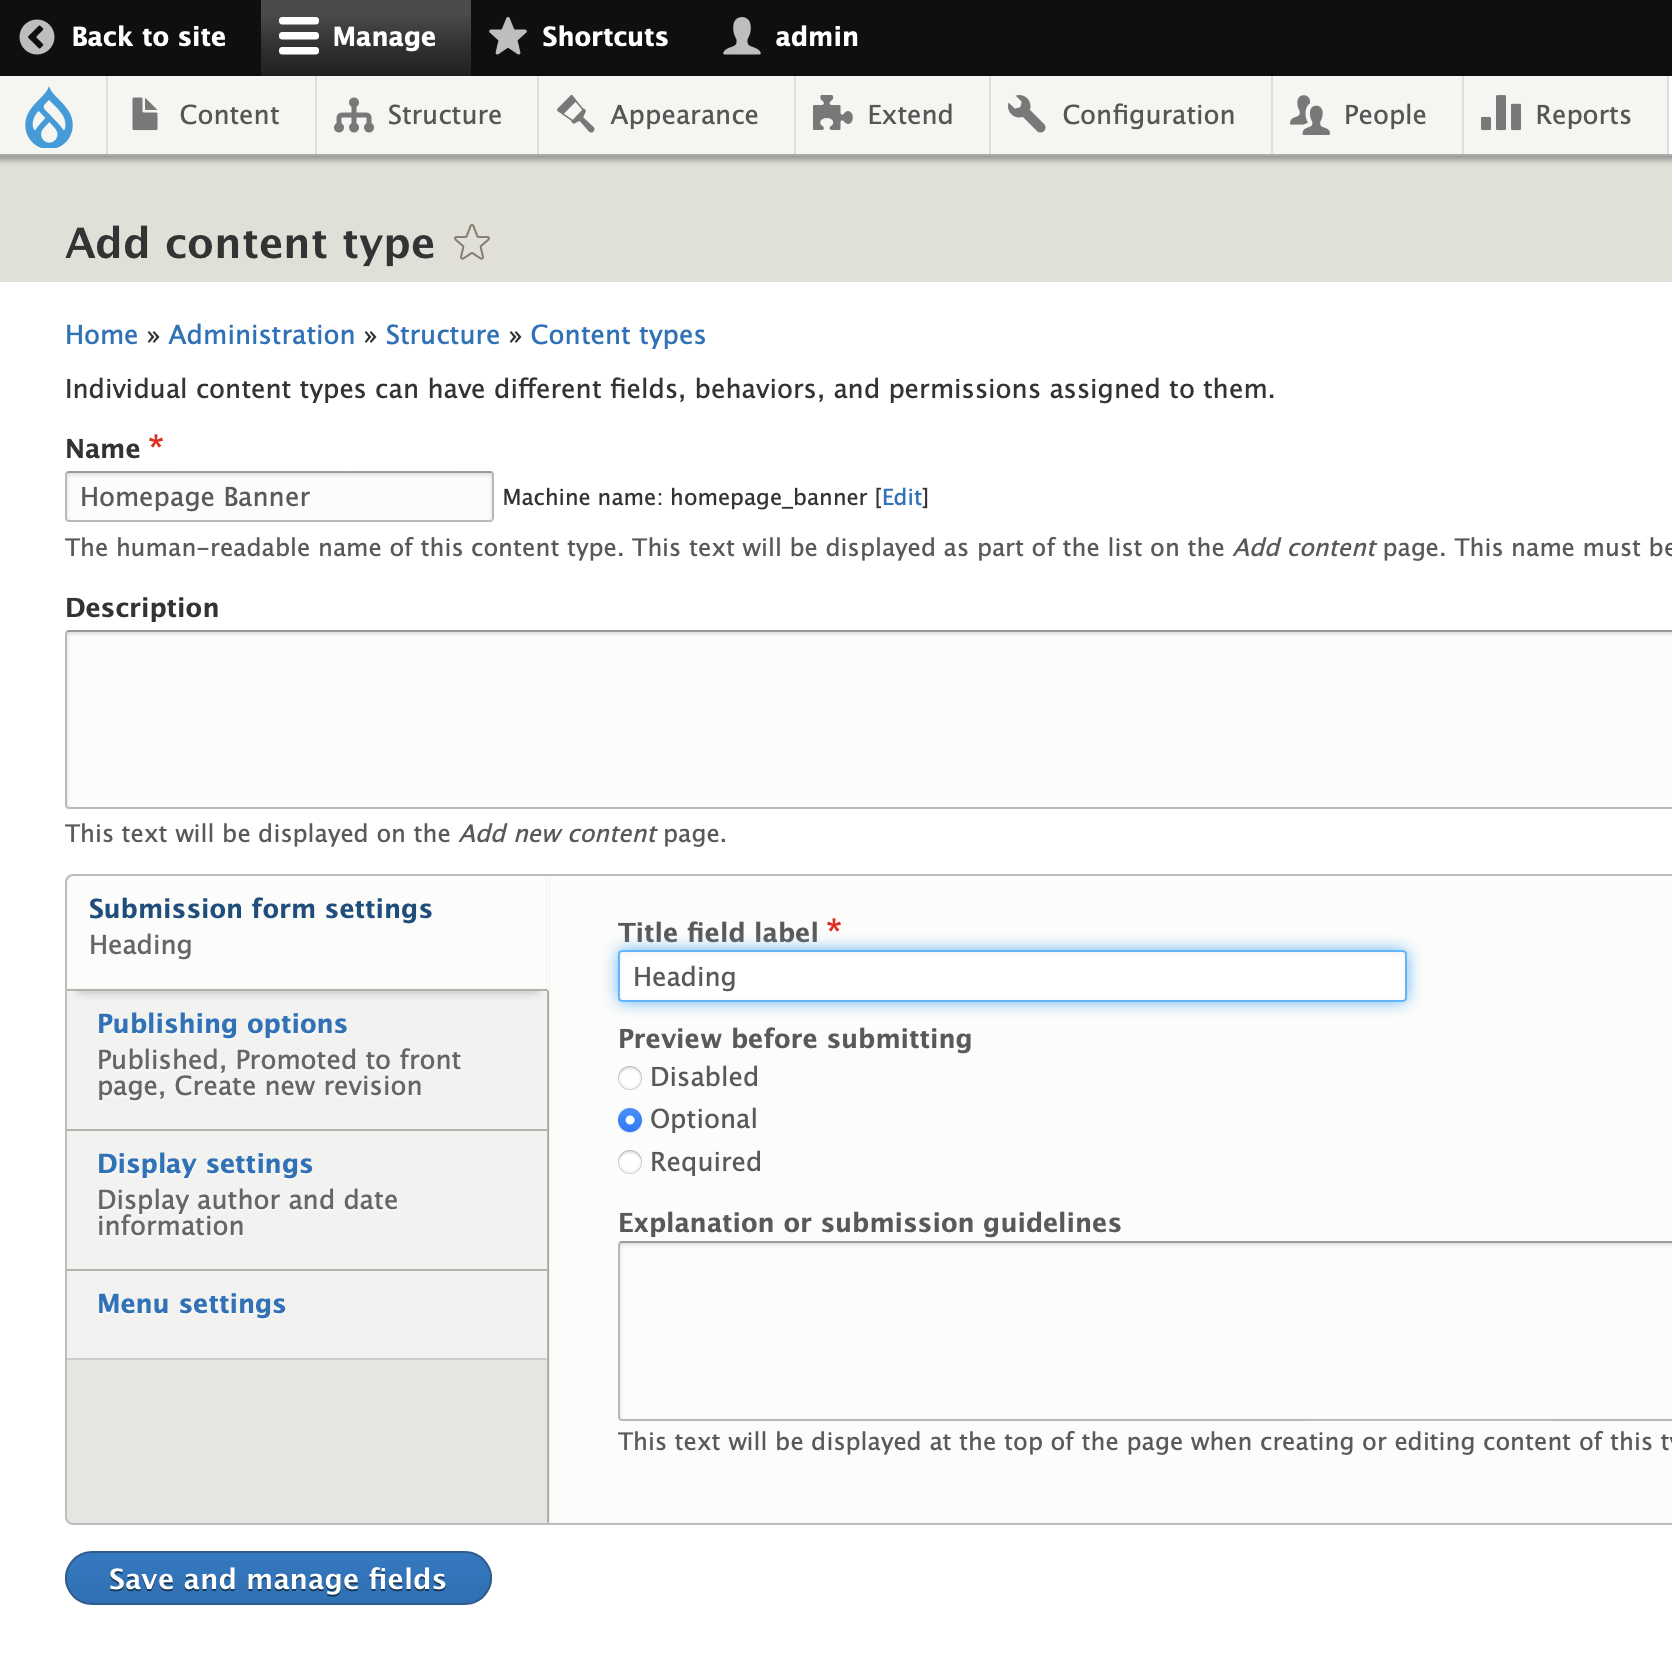Screen dimensions: 1672x1658
Task: Follow the Home breadcrumb link
Action: pos(102,335)
